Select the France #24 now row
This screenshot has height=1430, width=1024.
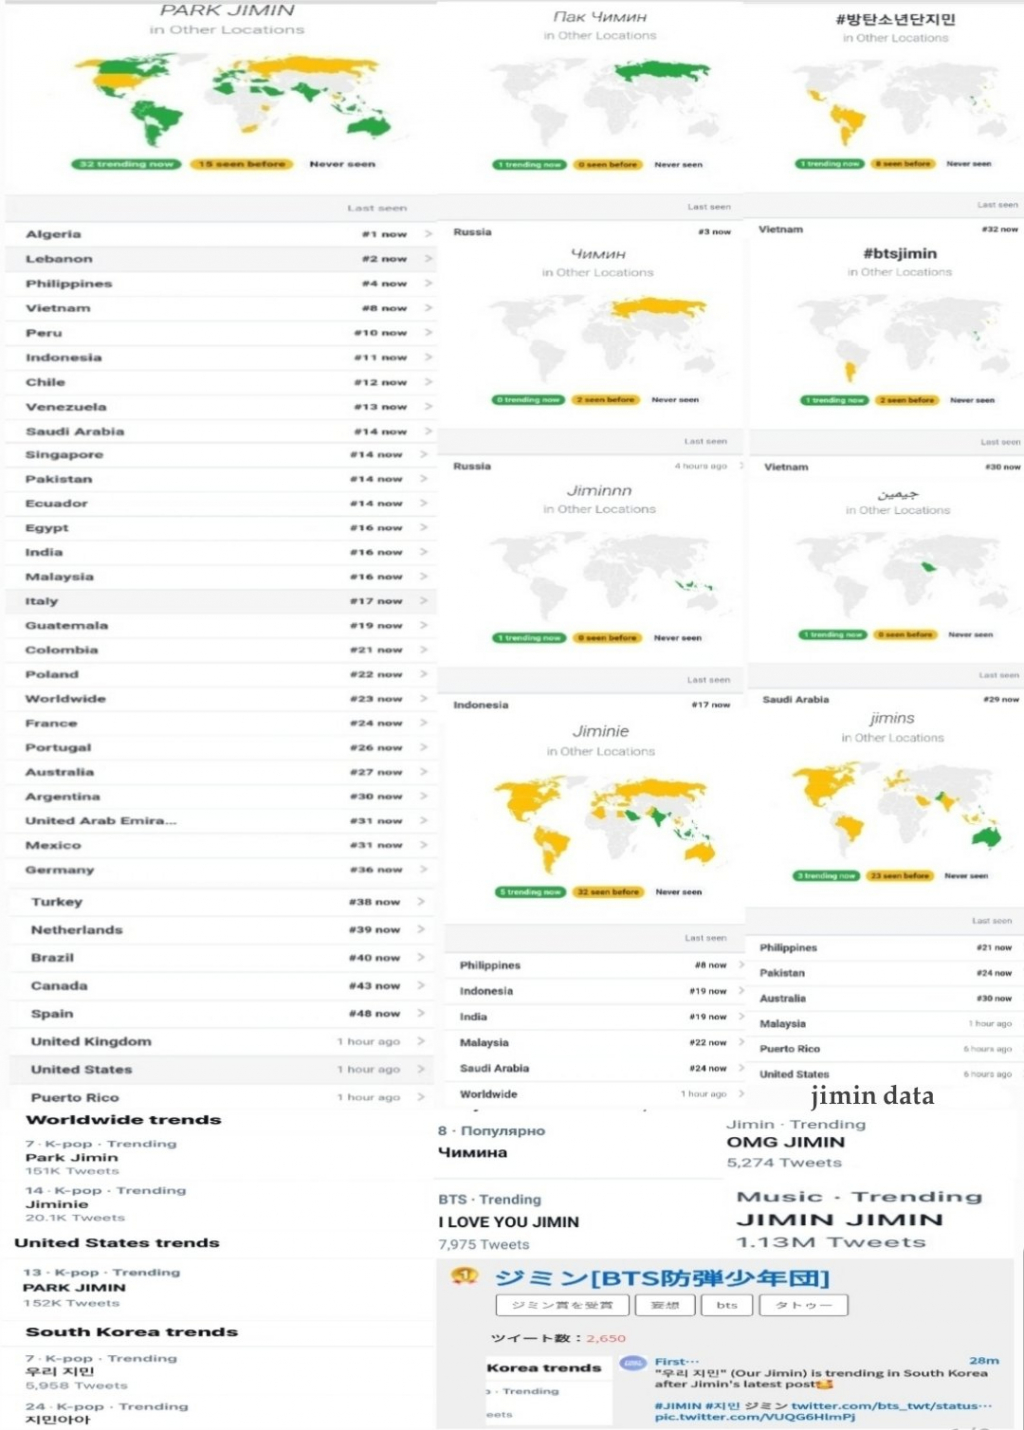(x=220, y=723)
